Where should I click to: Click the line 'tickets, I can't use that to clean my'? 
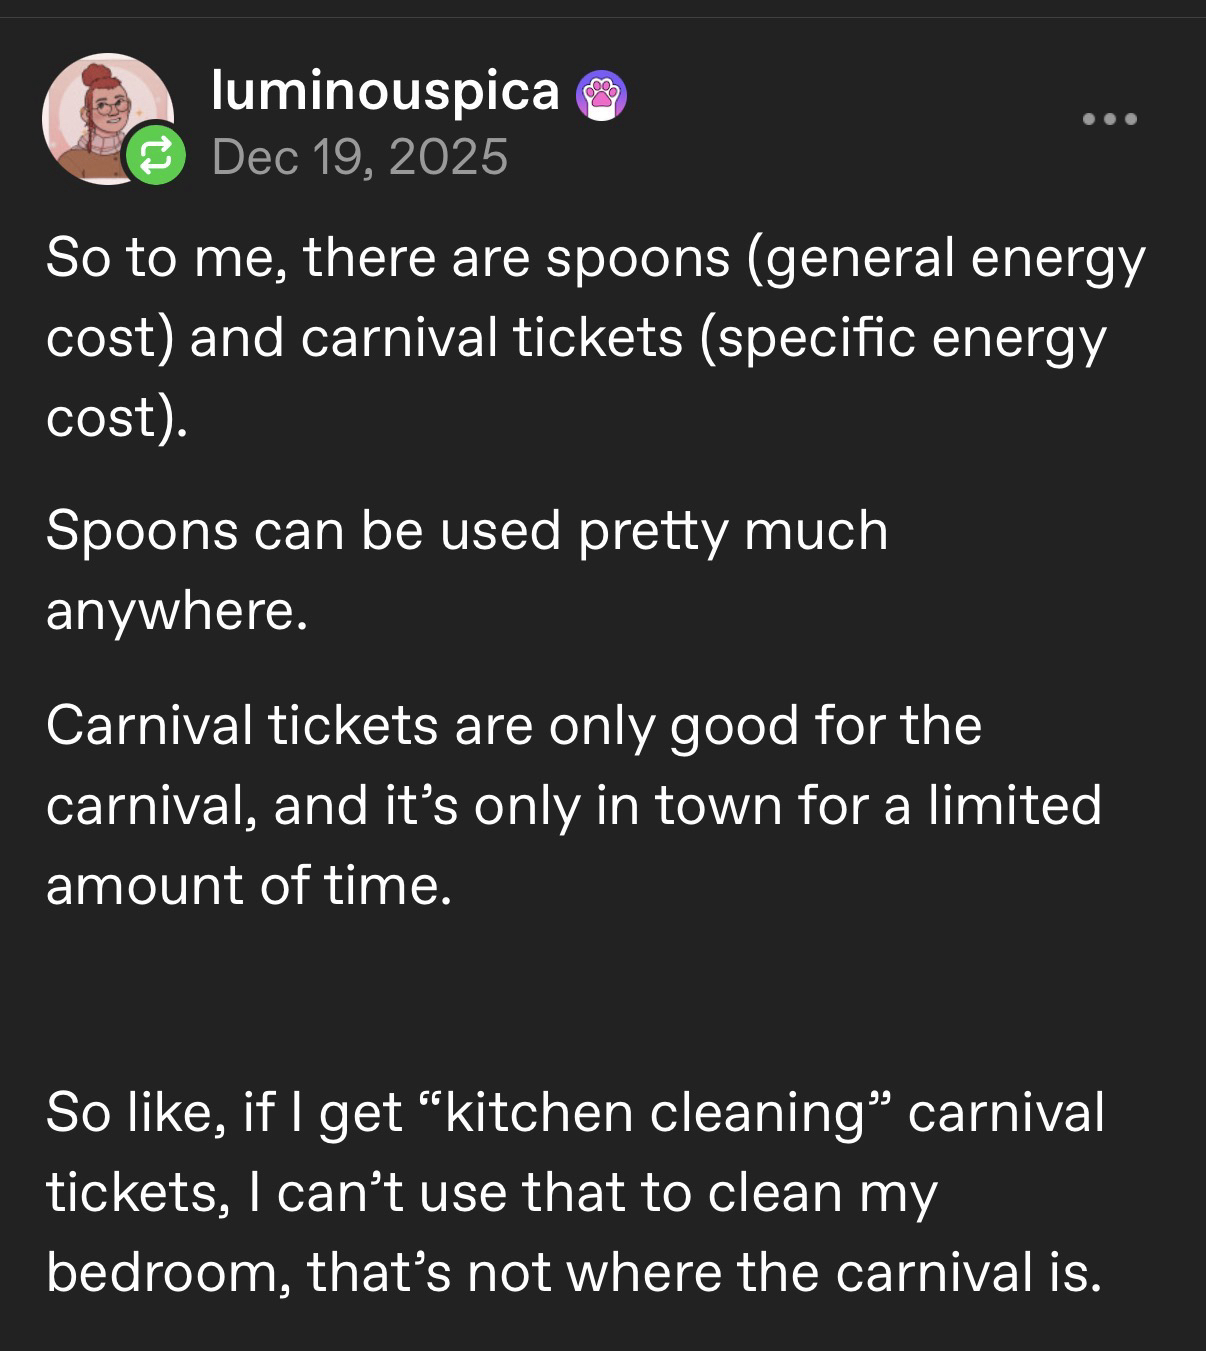click(x=491, y=1193)
